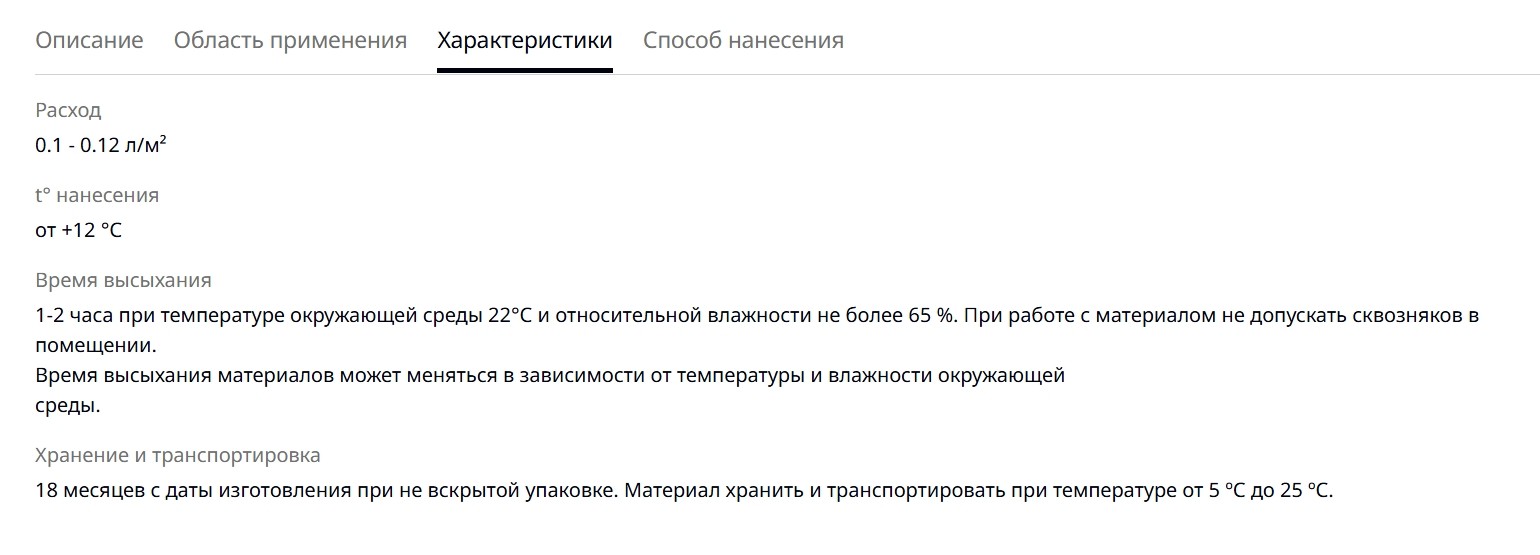This screenshot has height=555, width=1540.
Task: Click the 1-2 часа drying time text
Action: click(x=75, y=316)
